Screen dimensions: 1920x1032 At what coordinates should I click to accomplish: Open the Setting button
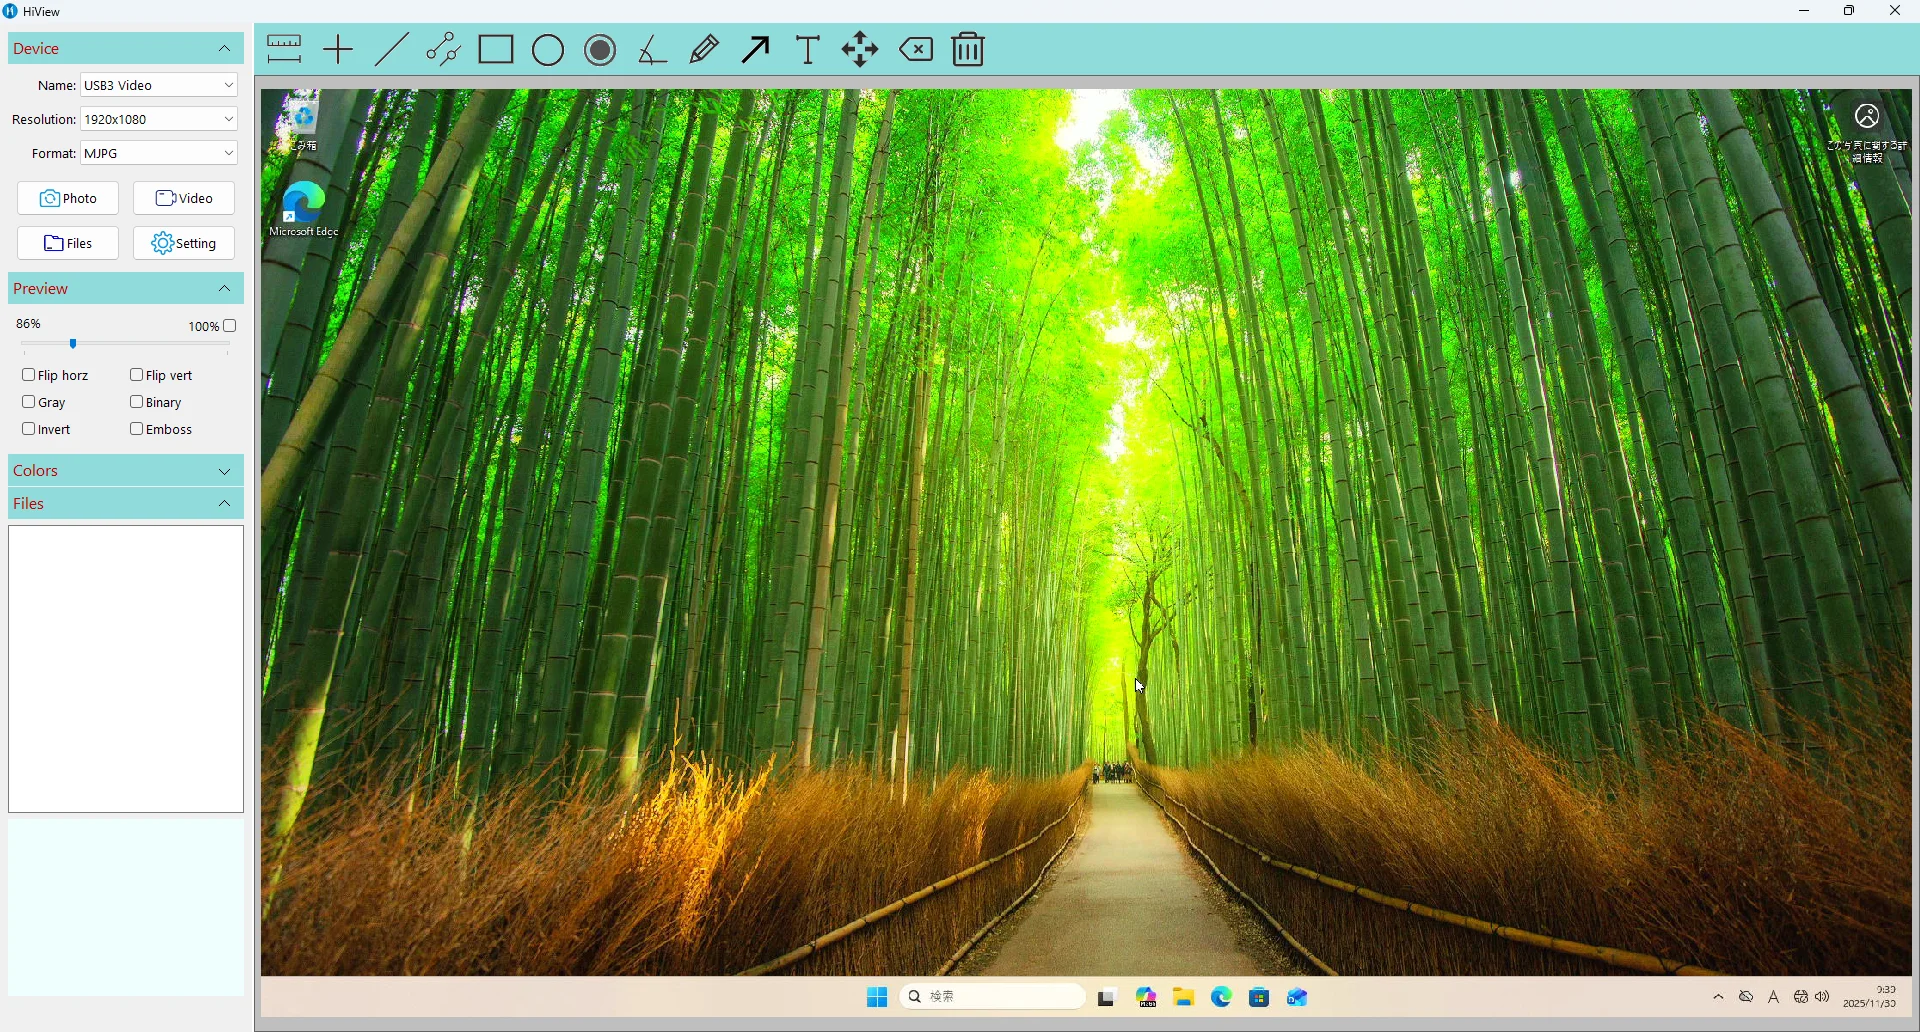[x=184, y=243]
